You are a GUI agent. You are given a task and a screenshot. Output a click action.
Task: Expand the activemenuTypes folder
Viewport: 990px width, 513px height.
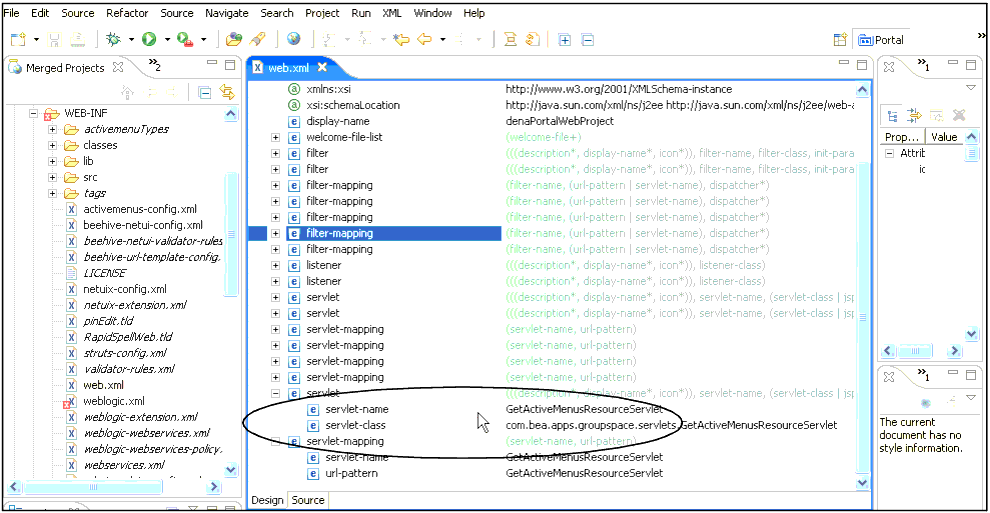(52, 129)
